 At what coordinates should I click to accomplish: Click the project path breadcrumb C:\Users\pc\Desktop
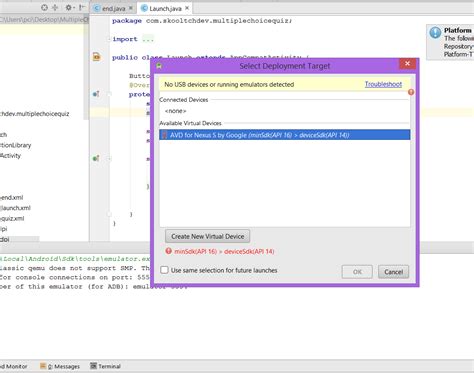coord(44,20)
